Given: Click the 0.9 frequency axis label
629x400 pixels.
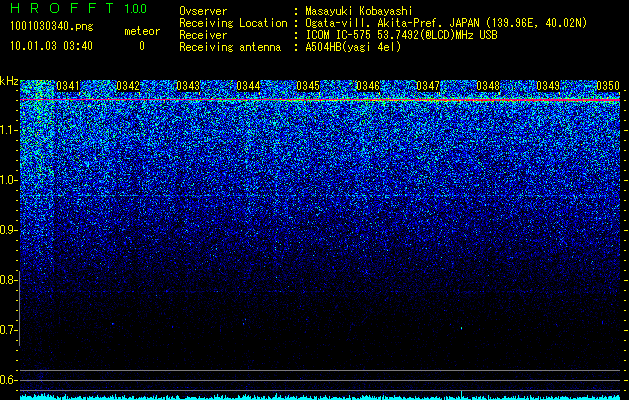Looking at the screenshot, I should click(x=8, y=230).
